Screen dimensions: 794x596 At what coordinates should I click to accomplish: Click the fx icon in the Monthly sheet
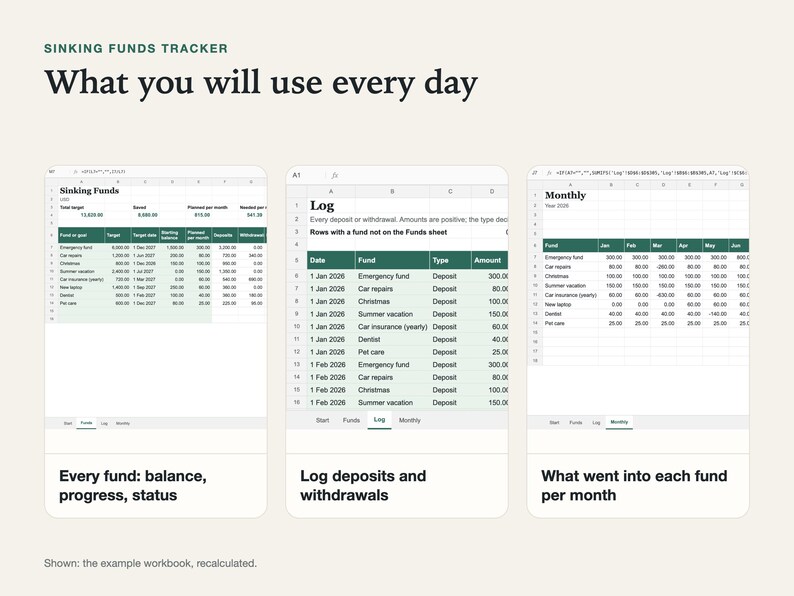point(549,173)
